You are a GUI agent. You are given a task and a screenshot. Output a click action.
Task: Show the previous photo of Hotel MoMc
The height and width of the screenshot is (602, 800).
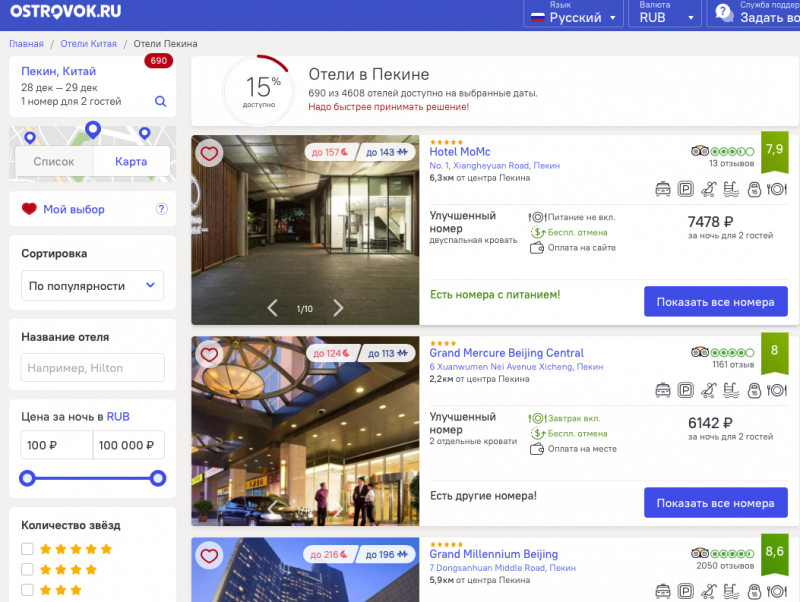pos(272,308)
